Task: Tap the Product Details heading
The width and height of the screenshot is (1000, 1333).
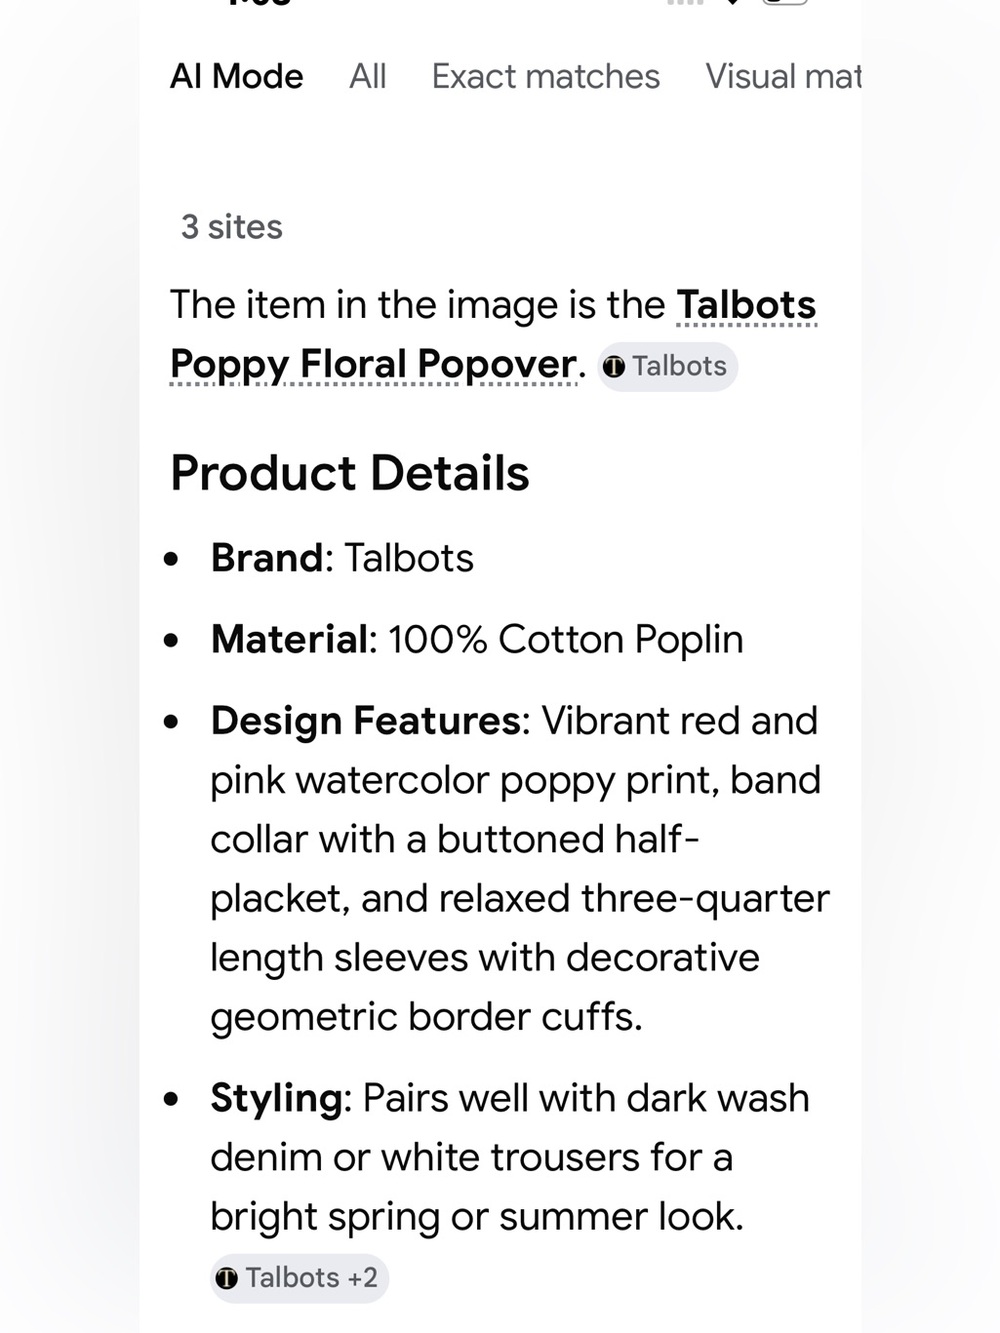Action: coord(349,473)
